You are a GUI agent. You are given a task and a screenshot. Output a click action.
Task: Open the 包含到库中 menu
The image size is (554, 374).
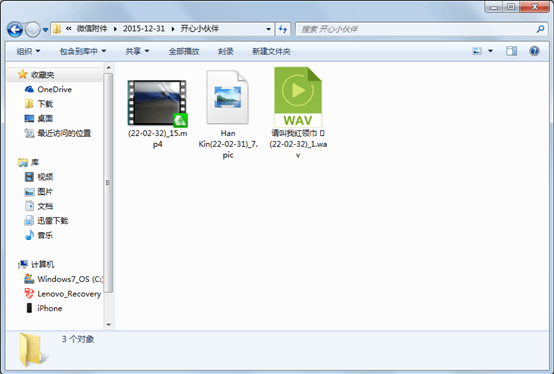(x=83, y=52)
